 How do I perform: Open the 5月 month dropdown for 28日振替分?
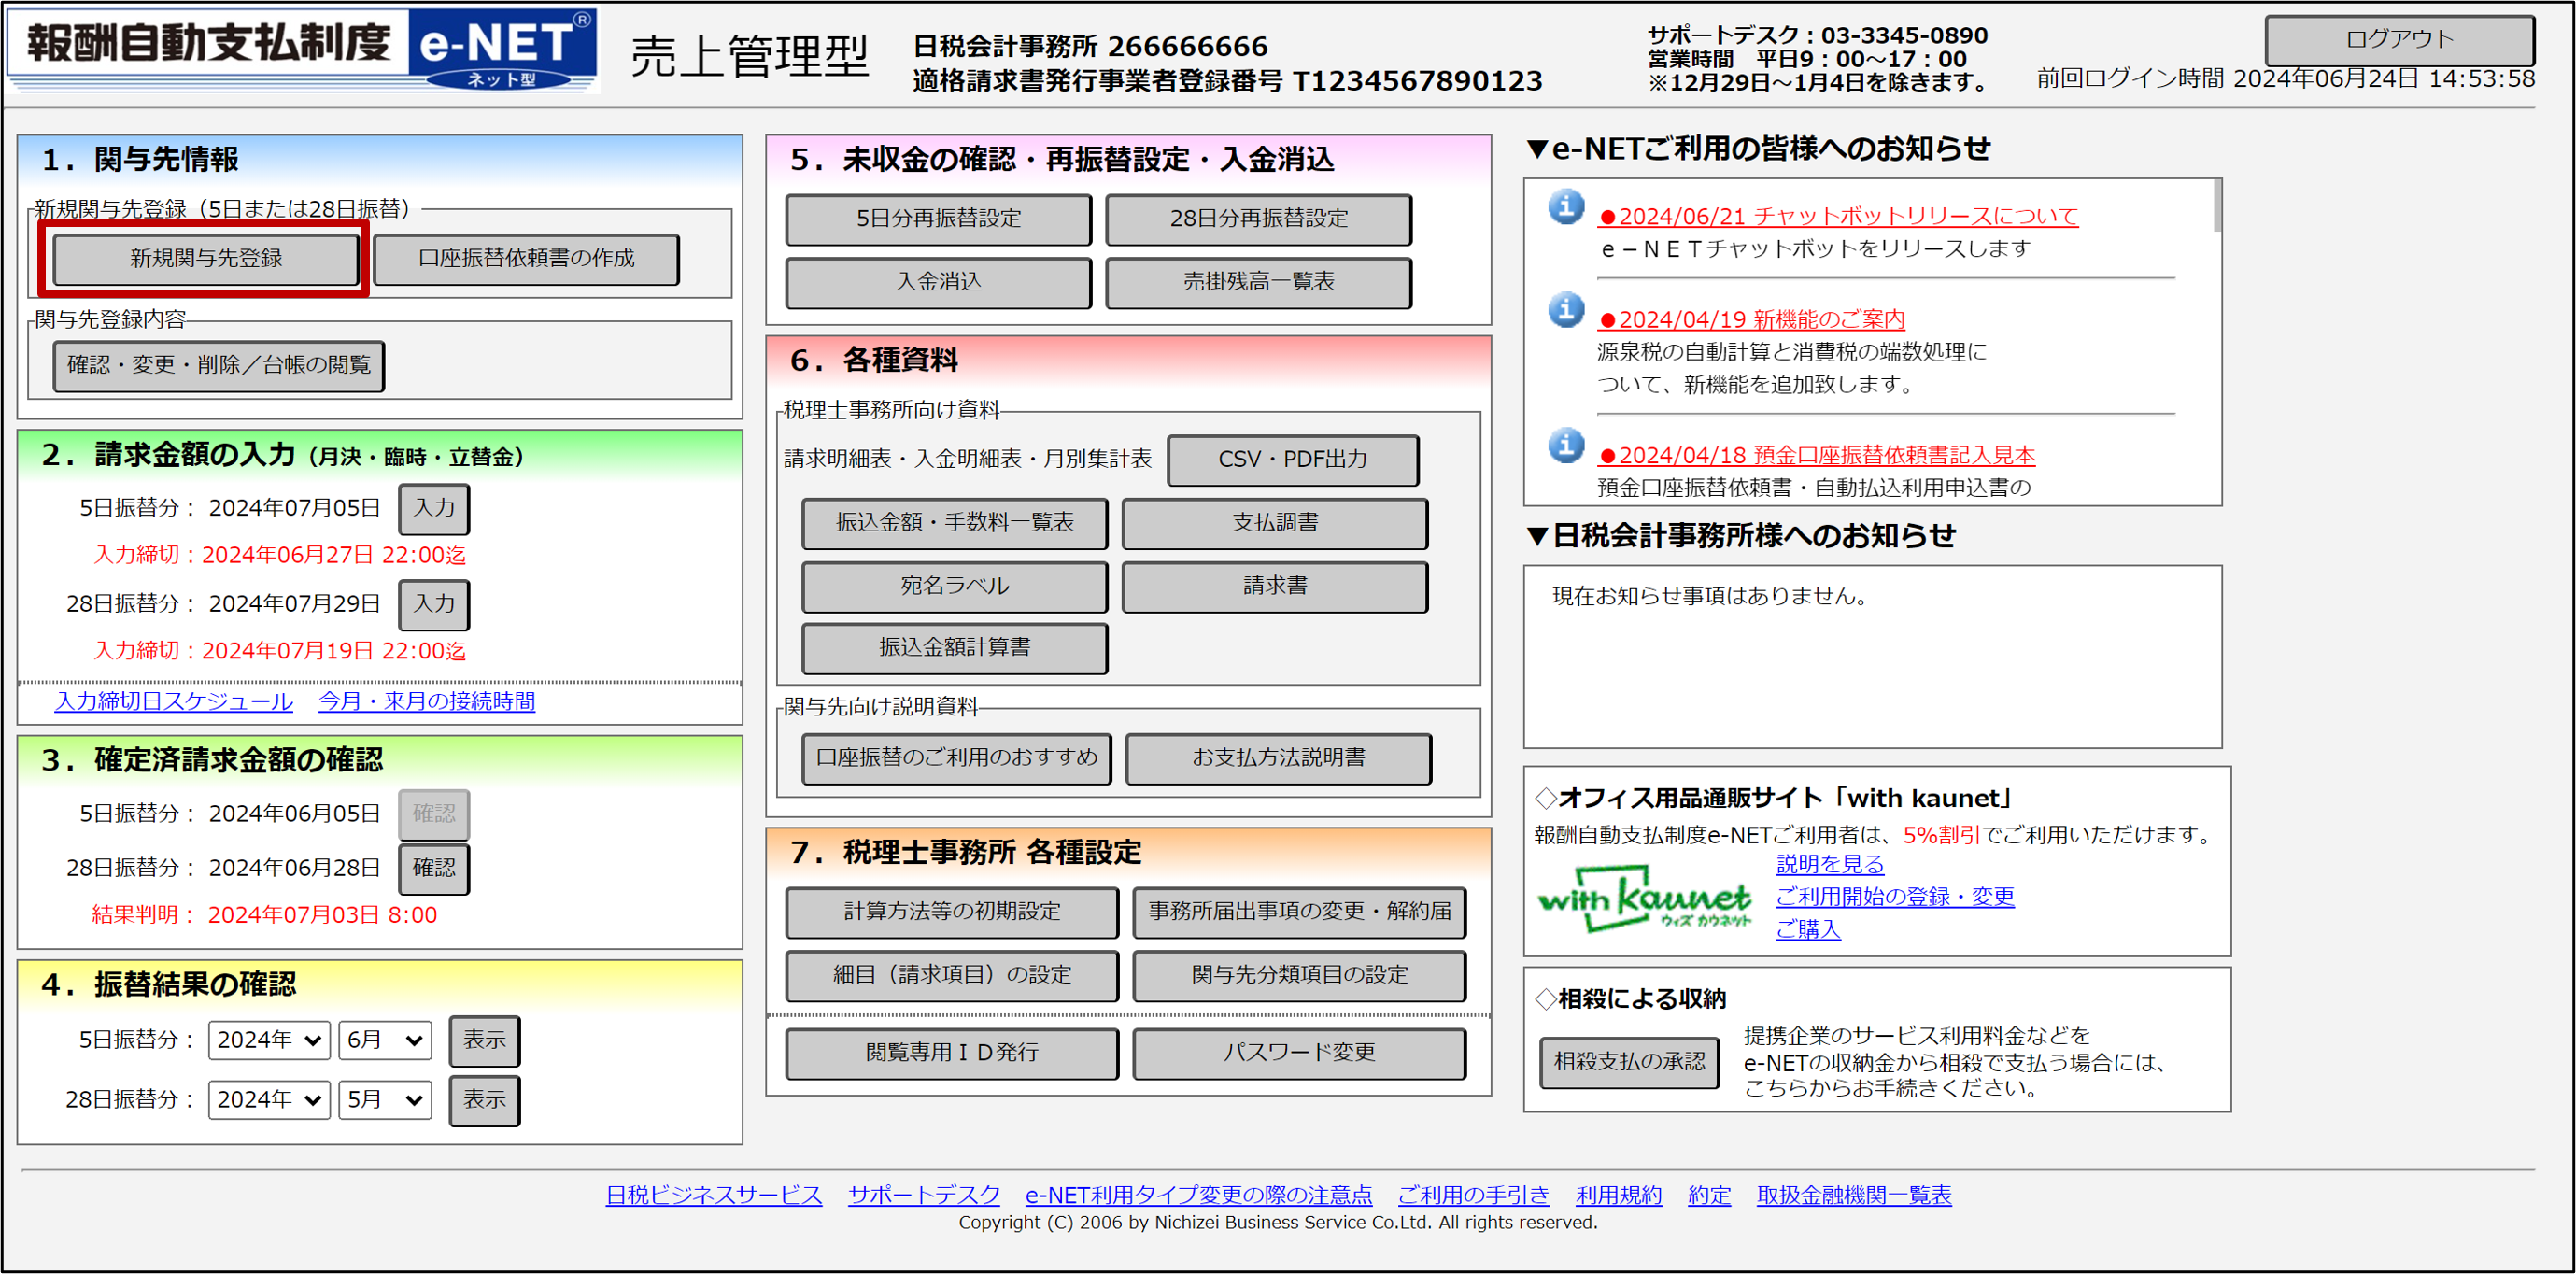[384, 1100]
